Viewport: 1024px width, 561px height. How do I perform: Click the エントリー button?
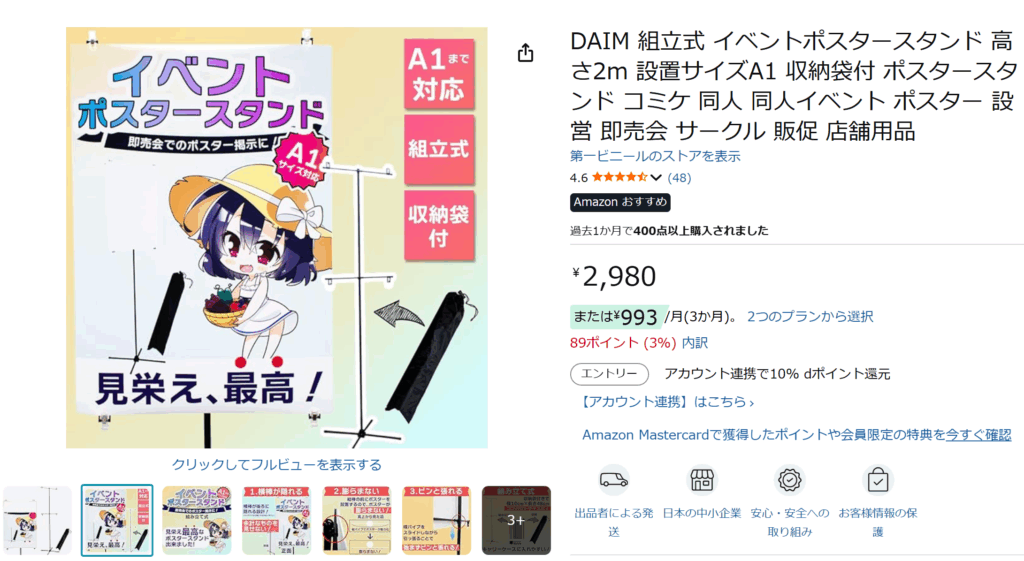pos(609,374)
